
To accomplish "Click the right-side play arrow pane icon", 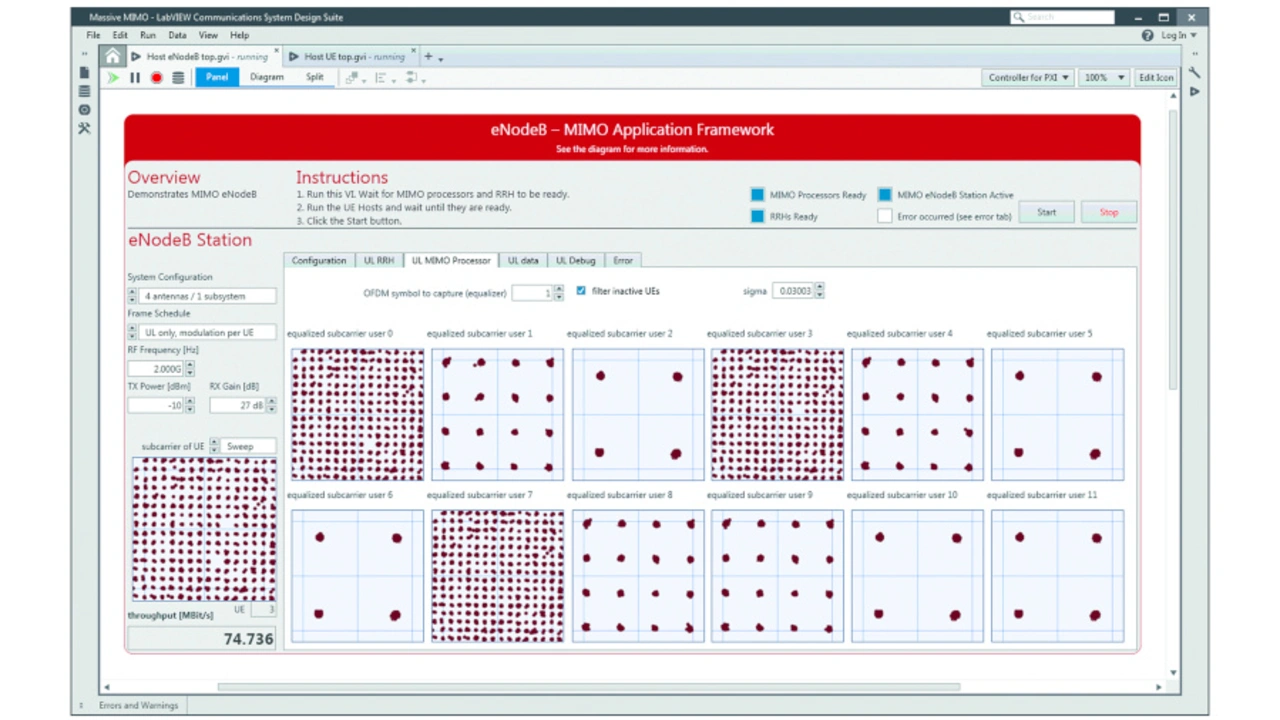I will point(1194,91).
